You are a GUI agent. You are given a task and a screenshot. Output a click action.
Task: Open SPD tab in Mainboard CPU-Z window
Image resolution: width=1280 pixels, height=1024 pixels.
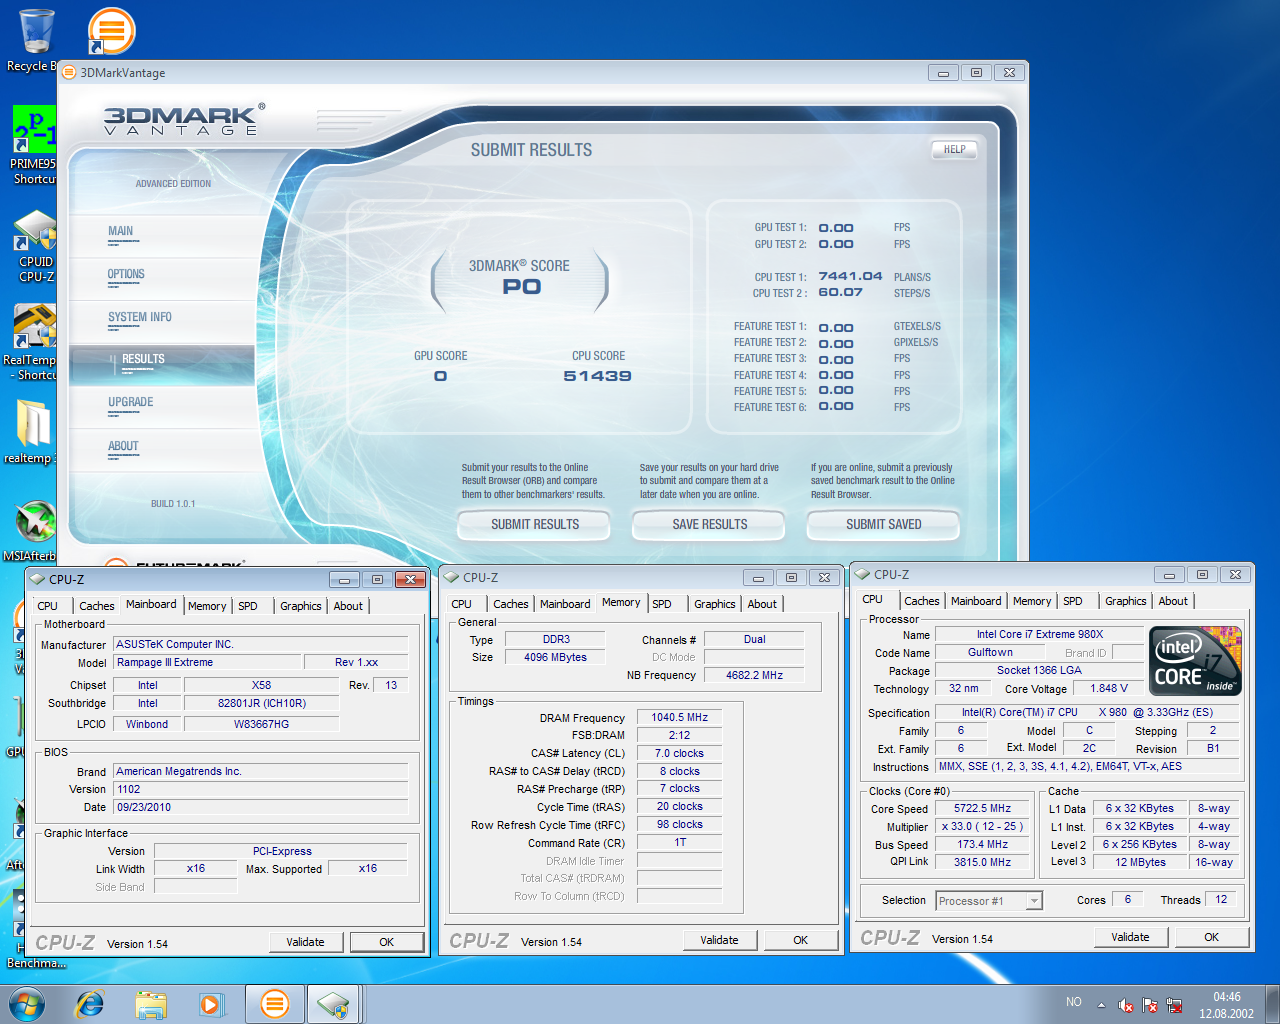click(x=248, y=606)
